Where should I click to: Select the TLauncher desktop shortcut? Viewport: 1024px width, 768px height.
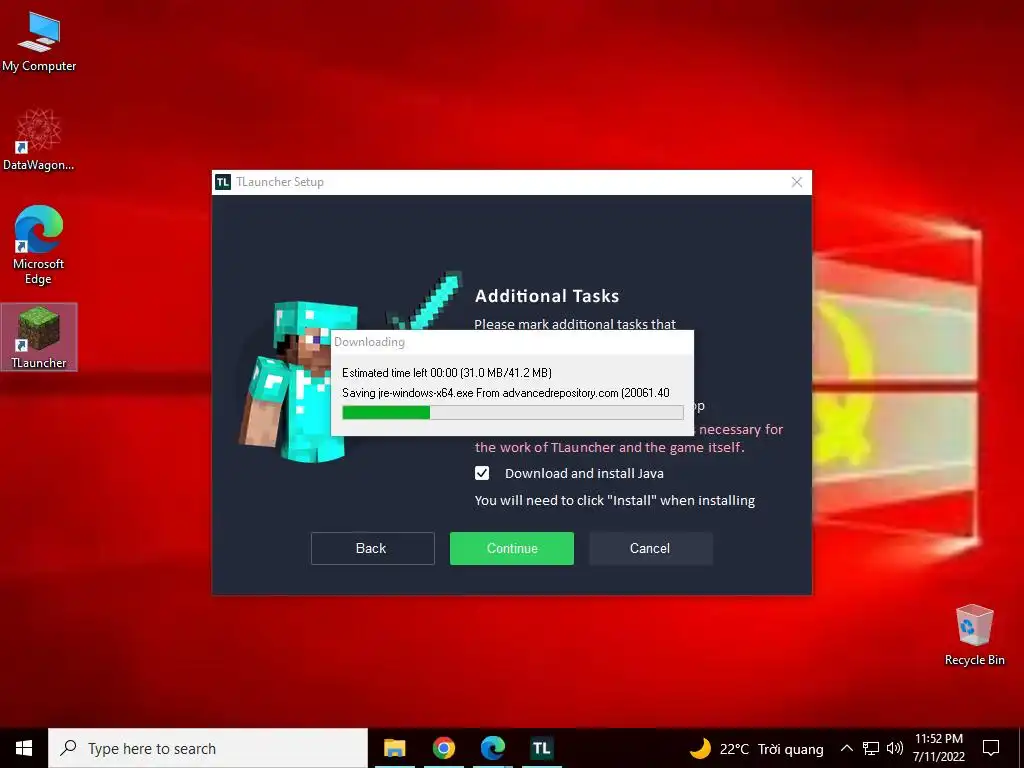tap(39, 337)
